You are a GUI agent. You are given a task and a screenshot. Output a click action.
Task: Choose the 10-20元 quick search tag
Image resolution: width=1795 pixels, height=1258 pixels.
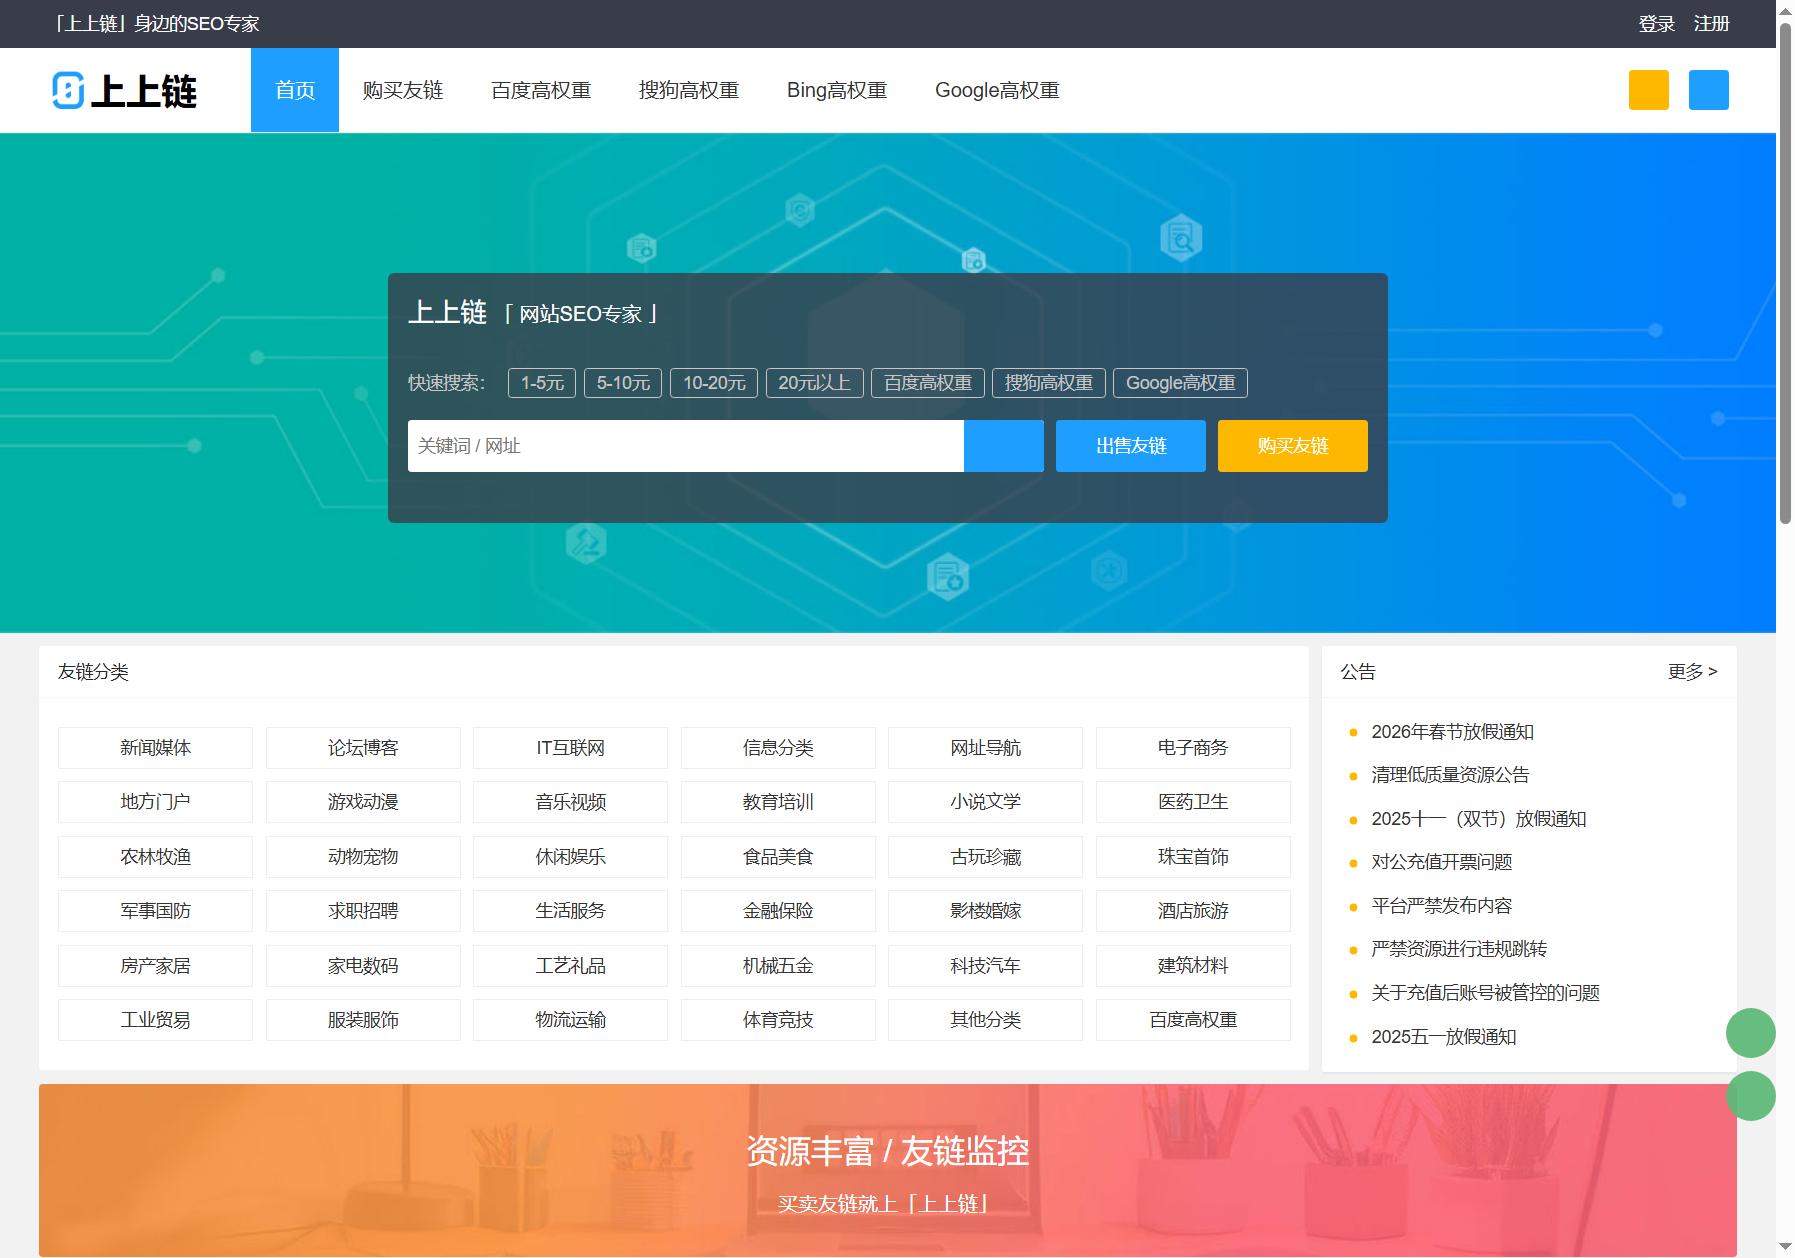point(714,383)
